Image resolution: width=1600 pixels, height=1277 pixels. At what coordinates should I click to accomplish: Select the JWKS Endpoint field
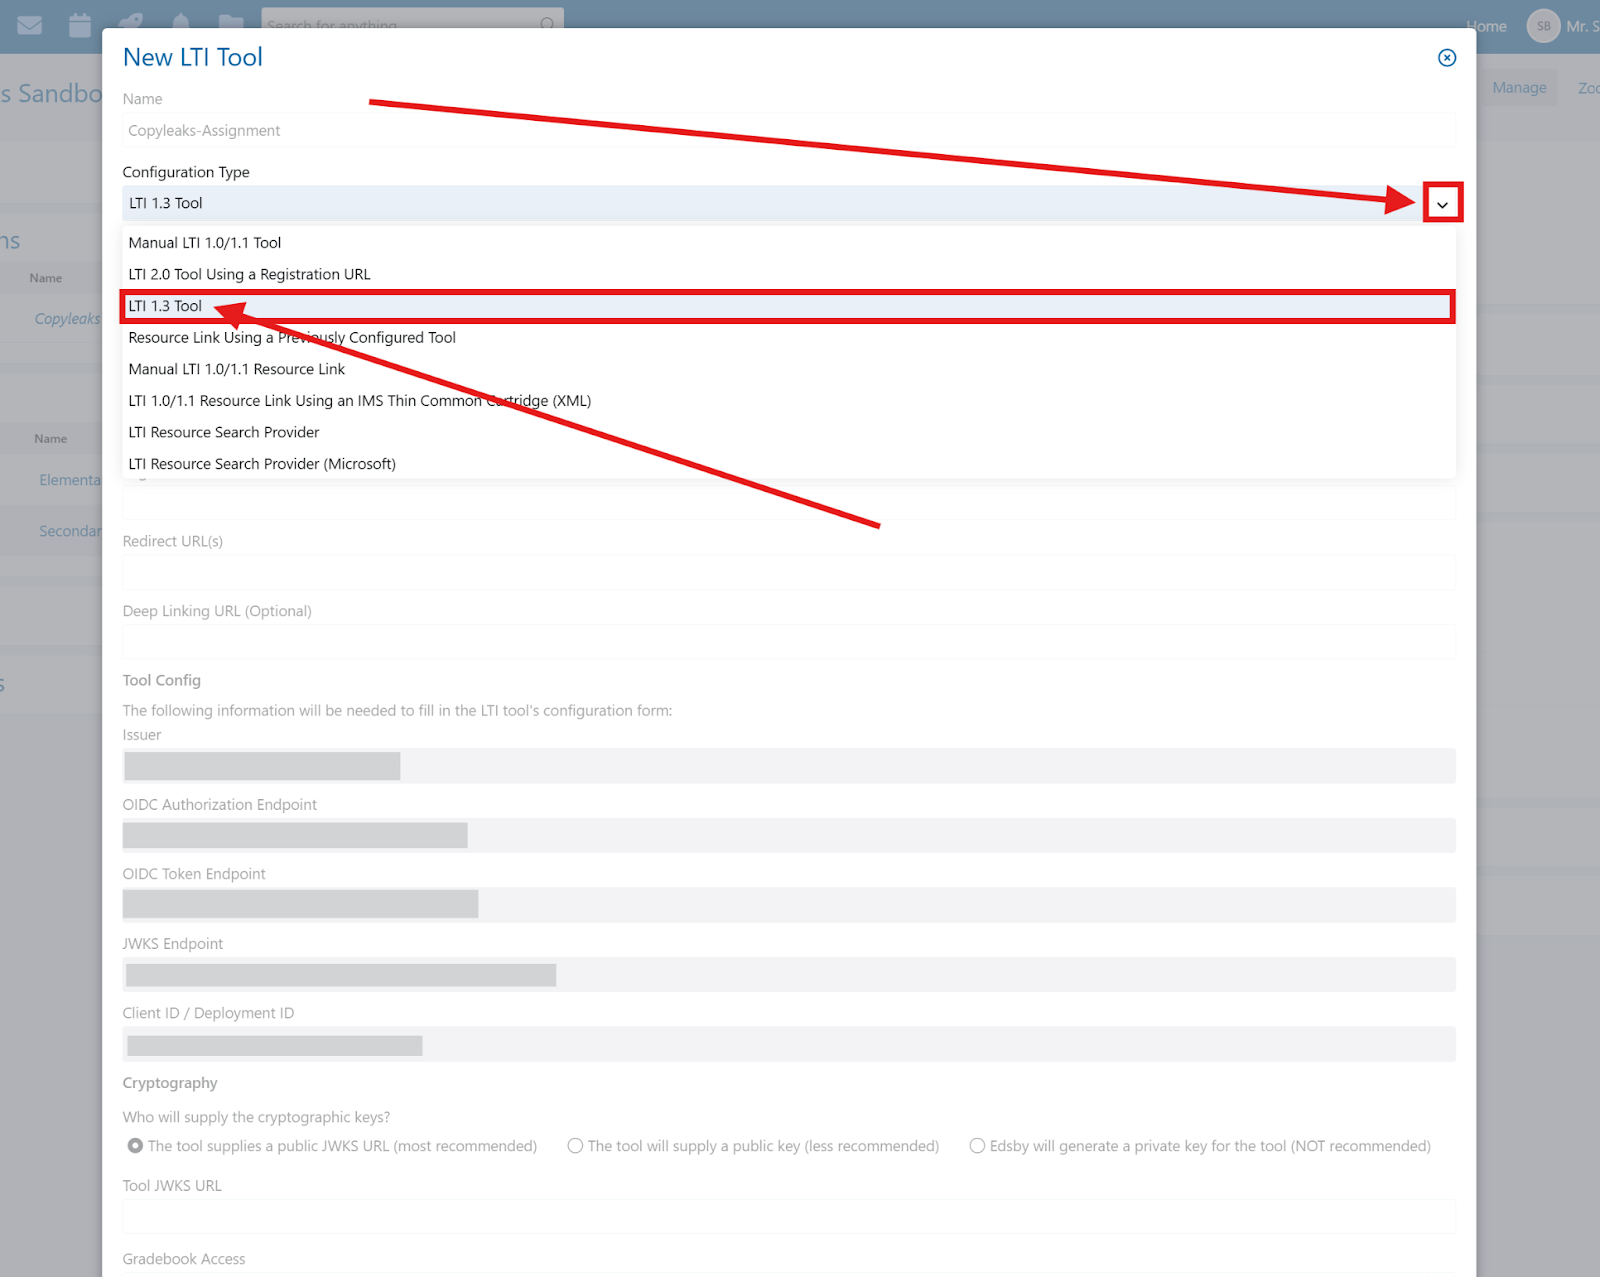[x=788, y=974]
